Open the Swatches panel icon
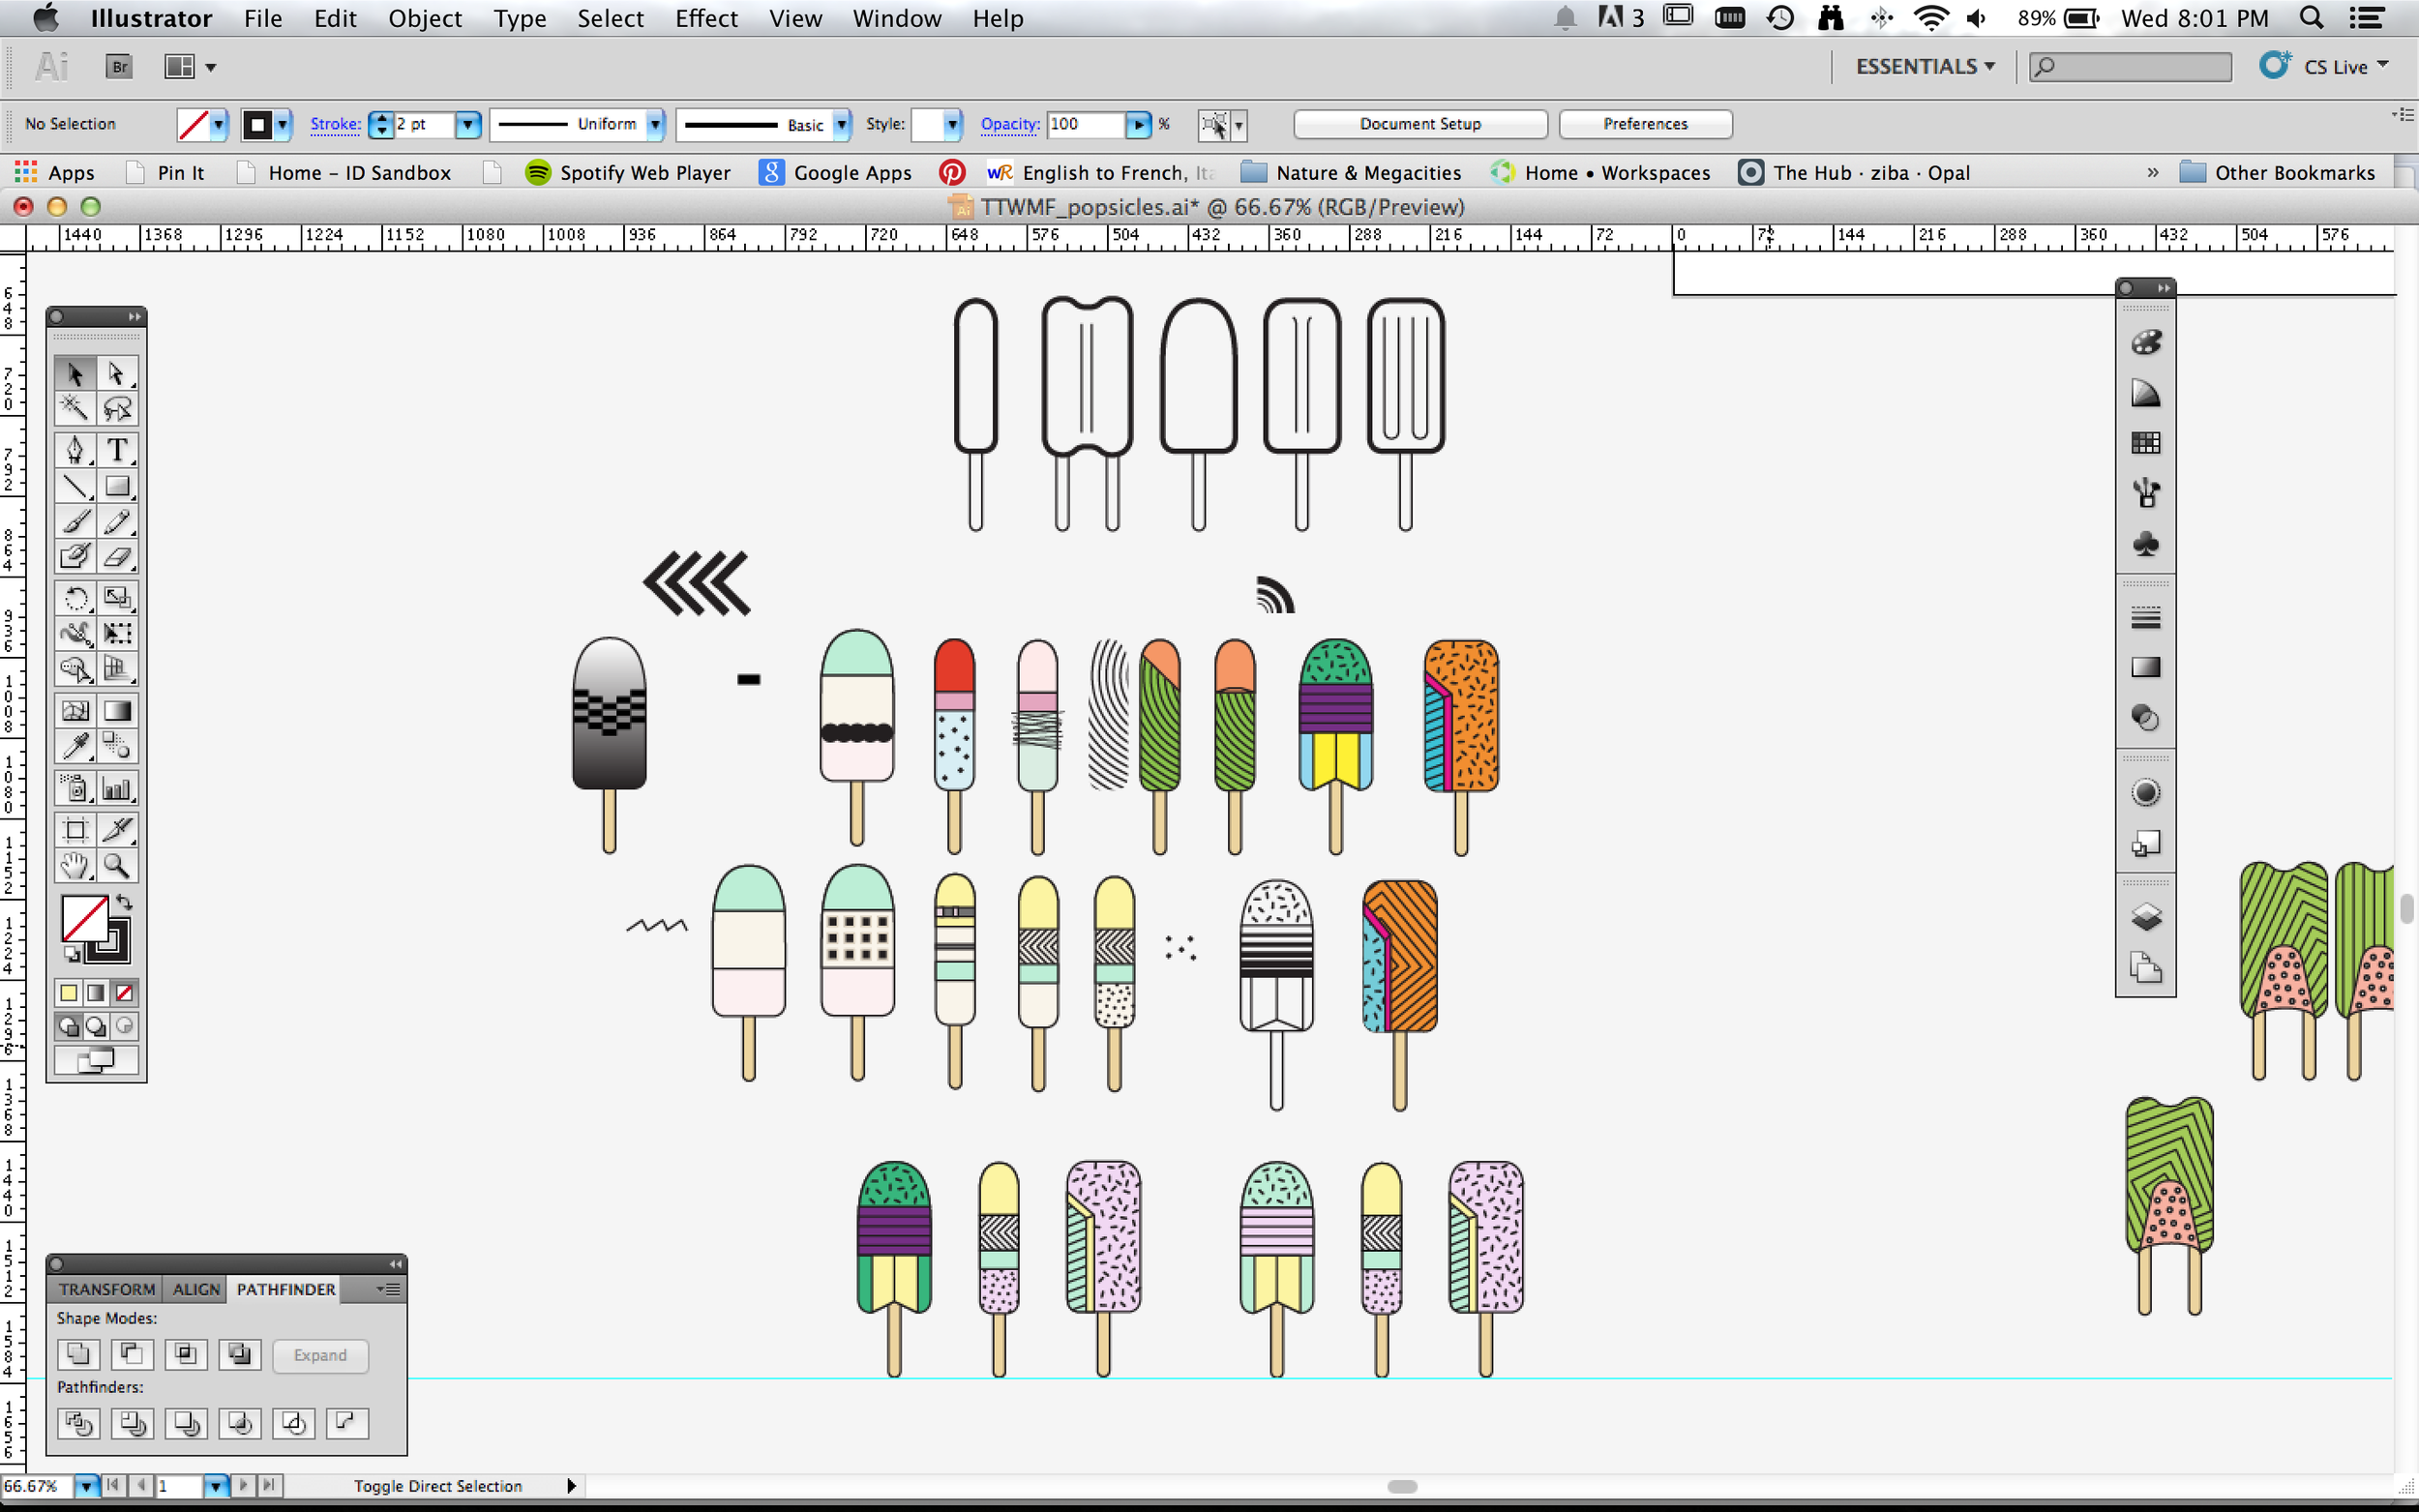The width and height of the screenshot is (2419, 1512). [2146, 443]
